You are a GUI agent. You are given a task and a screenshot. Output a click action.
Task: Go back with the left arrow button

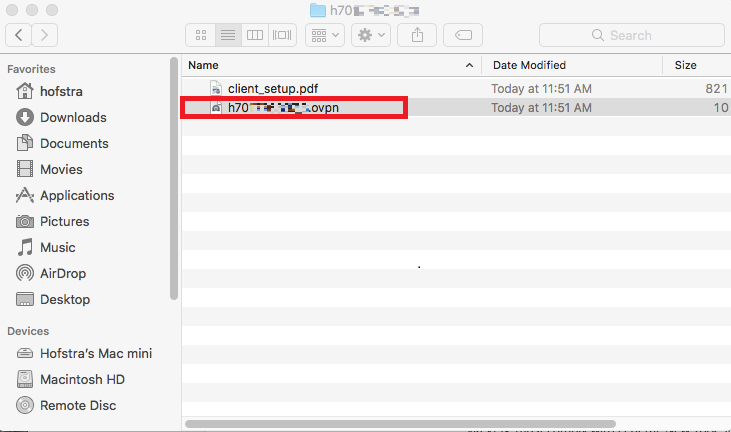point(19,35)
